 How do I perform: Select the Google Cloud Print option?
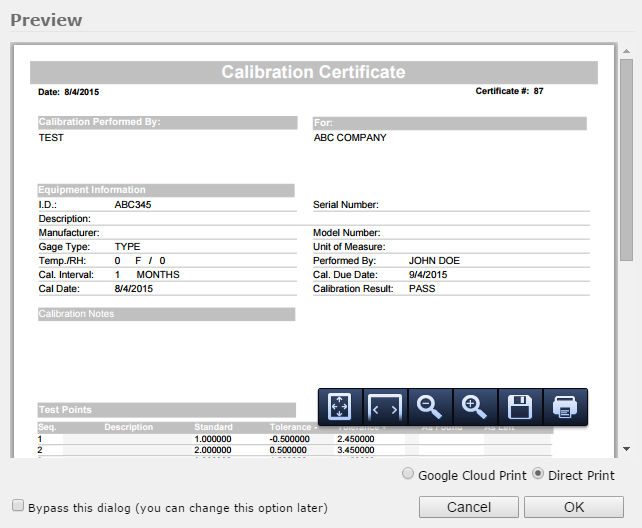click(407, 475)
